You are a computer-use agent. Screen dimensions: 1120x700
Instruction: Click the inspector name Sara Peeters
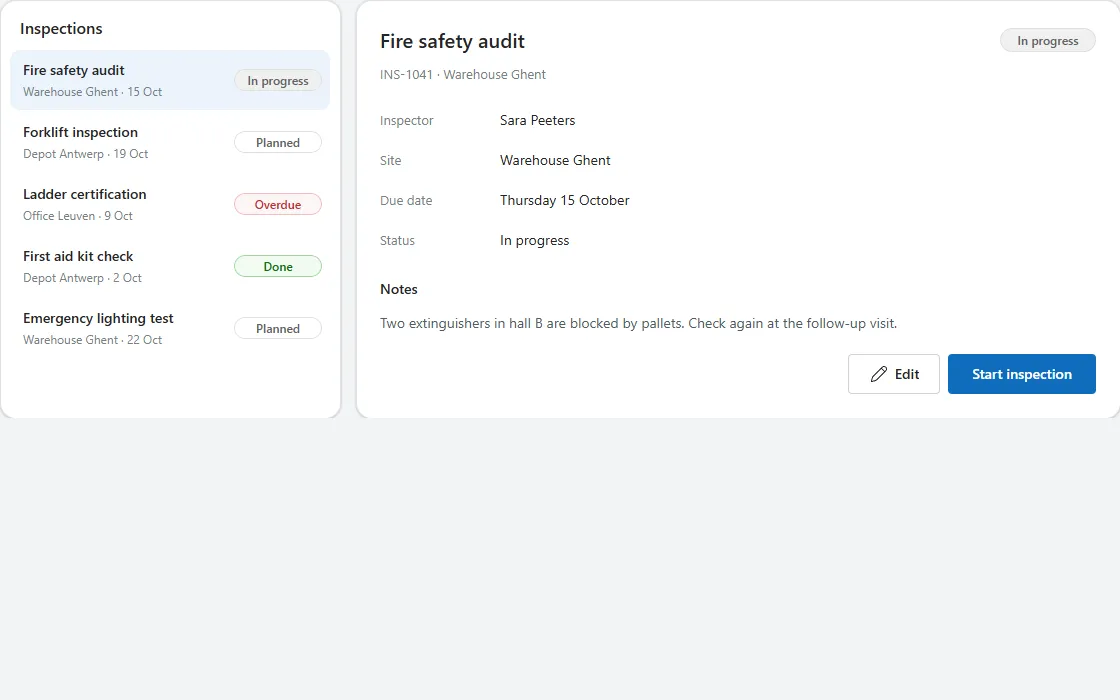[537, 120]
